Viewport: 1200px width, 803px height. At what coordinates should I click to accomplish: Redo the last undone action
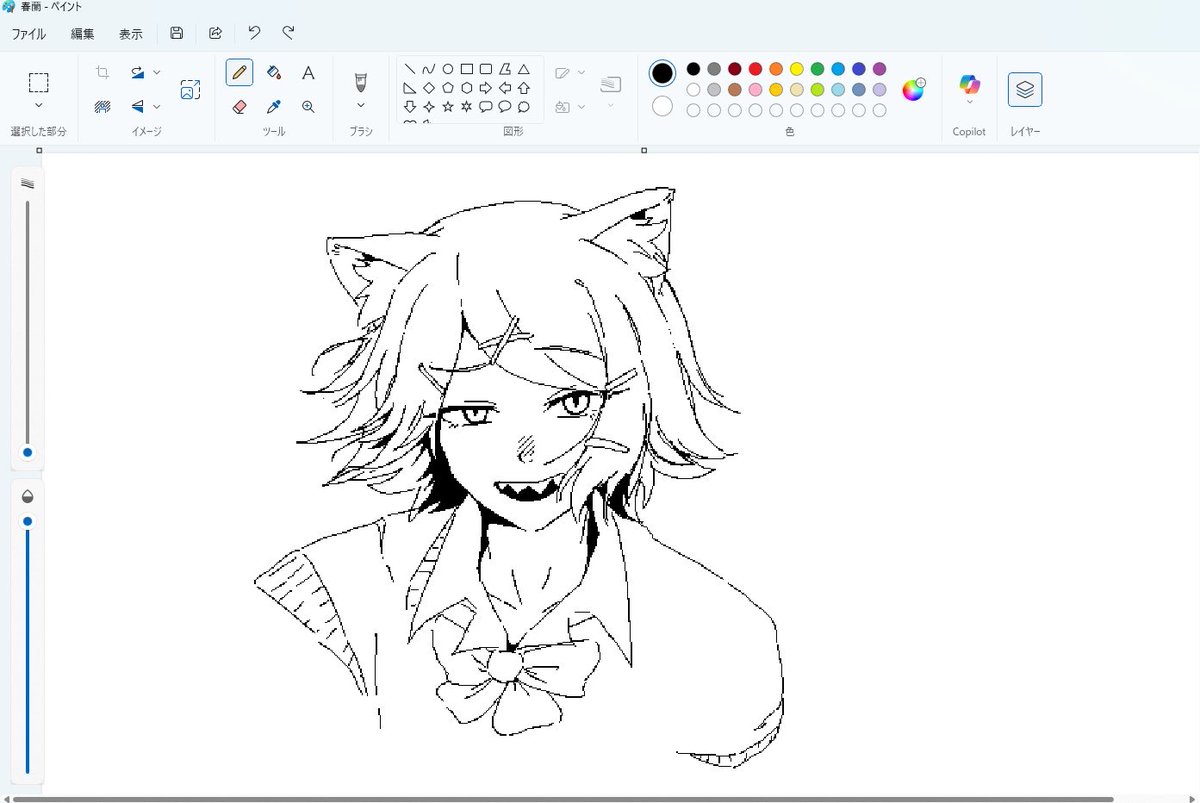coord(288,33)
